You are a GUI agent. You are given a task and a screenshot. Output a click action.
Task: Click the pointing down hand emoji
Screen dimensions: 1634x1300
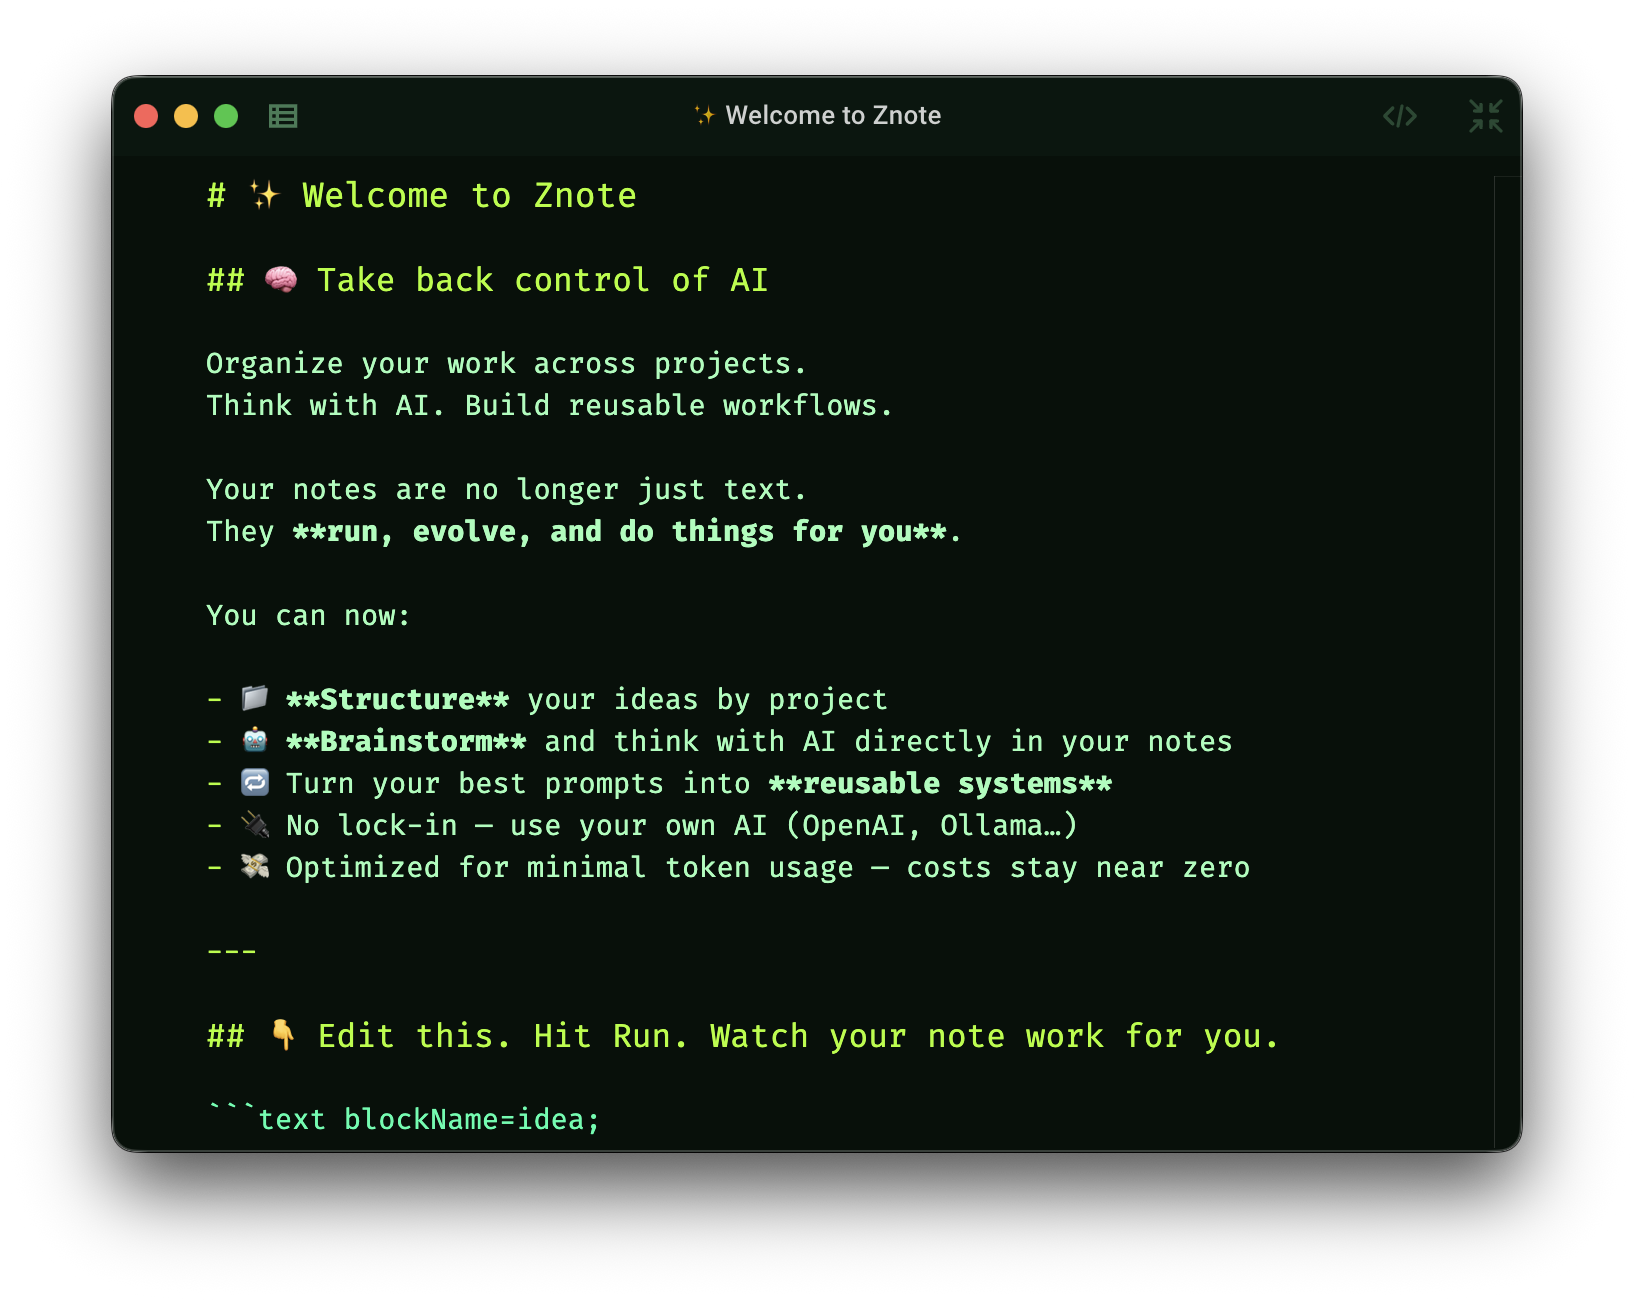tap(283, 1035)
